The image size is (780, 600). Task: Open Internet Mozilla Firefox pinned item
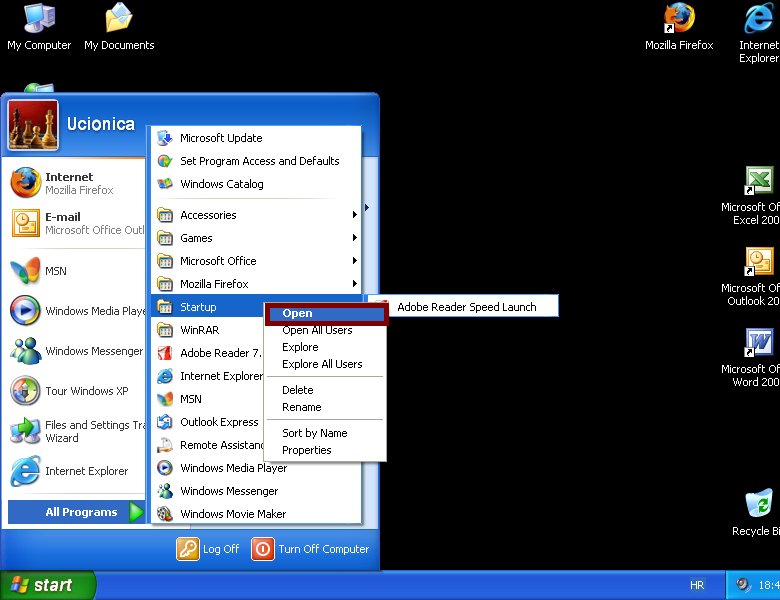[x=76, y=183]
